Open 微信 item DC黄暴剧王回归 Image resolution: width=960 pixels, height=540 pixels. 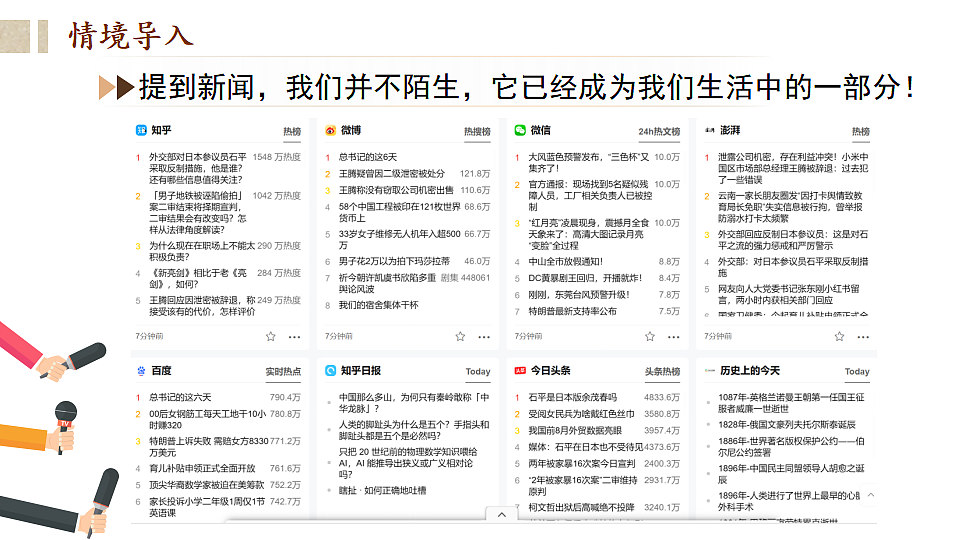tap(585, 278)
